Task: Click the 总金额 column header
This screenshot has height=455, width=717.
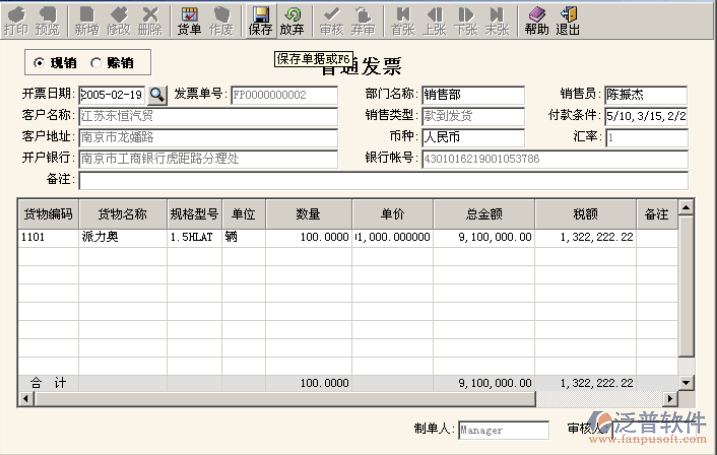Action: pyautogui.click(x=484, y=214)
